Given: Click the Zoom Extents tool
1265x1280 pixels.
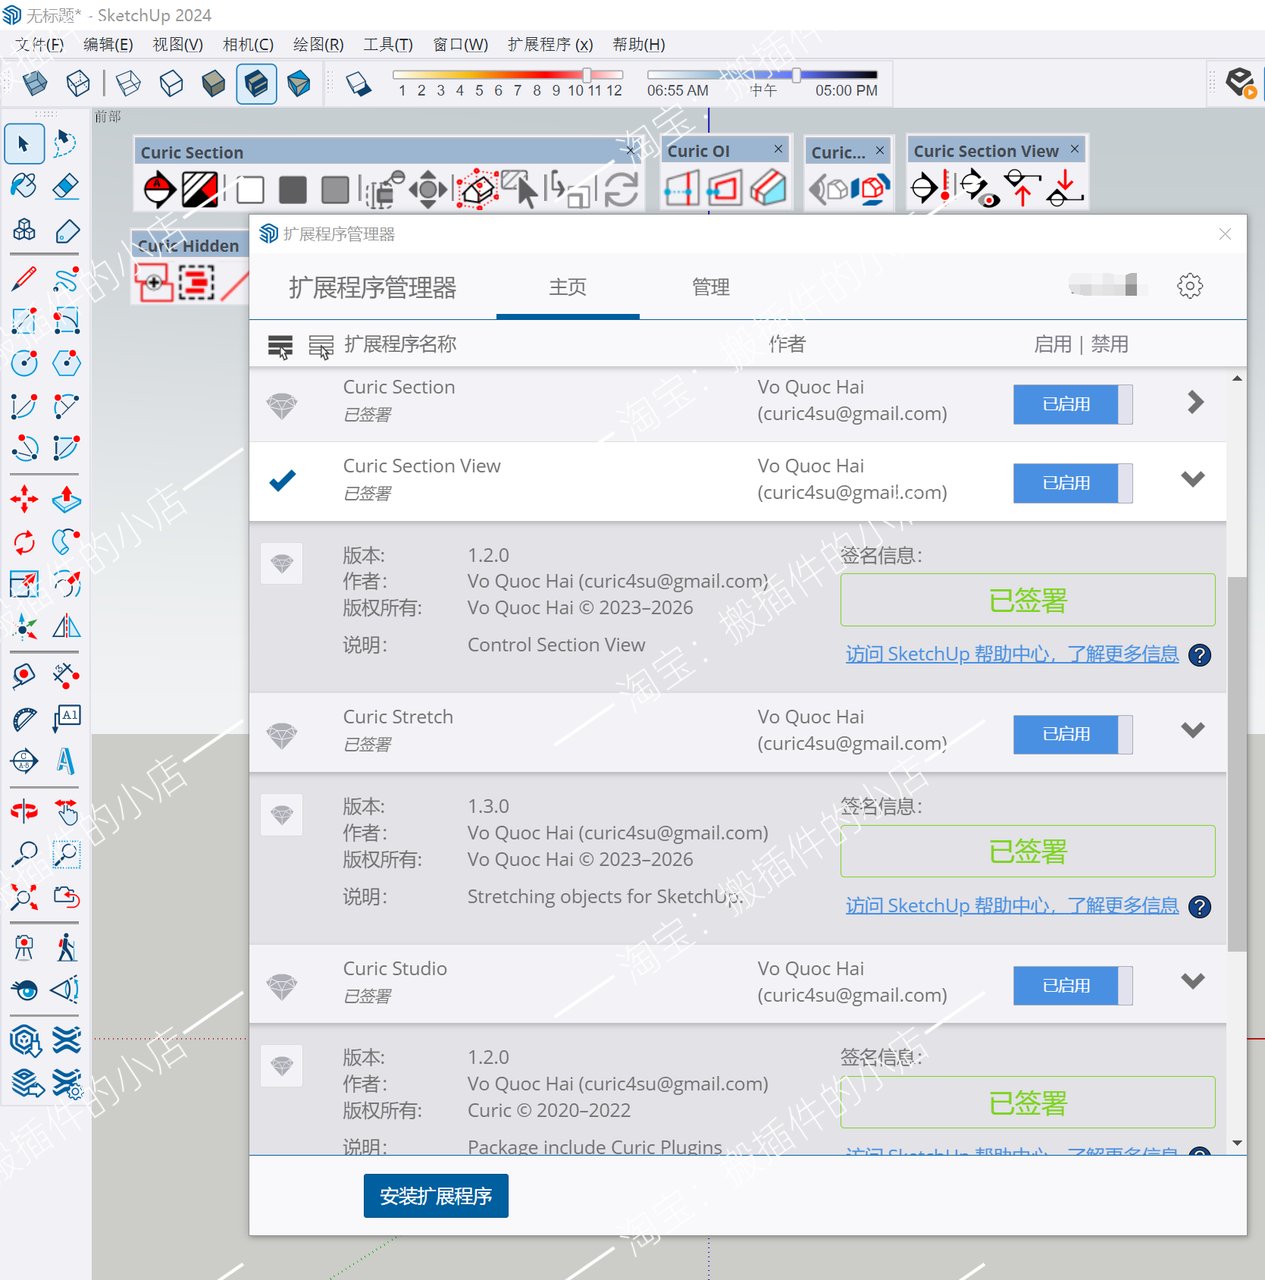Looking at the screenshot, I should 24,897.
